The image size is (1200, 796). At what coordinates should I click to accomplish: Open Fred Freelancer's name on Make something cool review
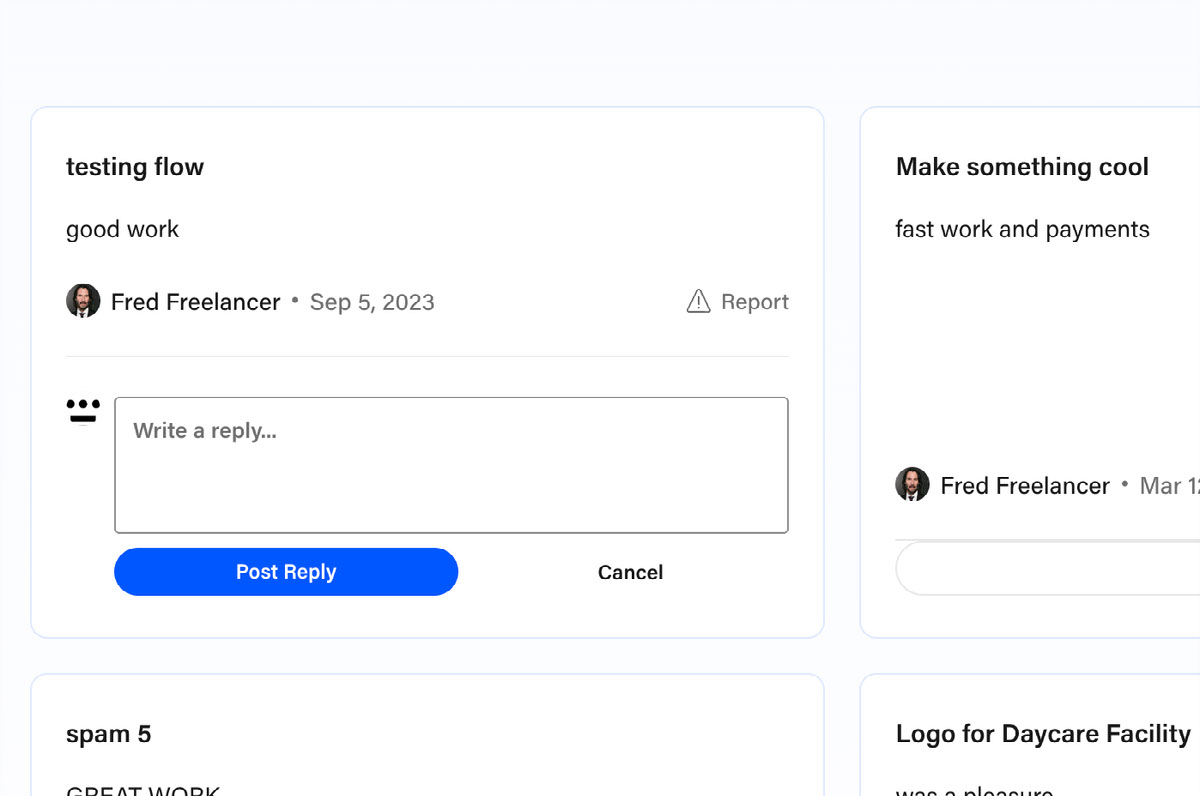coord(1025,486)
